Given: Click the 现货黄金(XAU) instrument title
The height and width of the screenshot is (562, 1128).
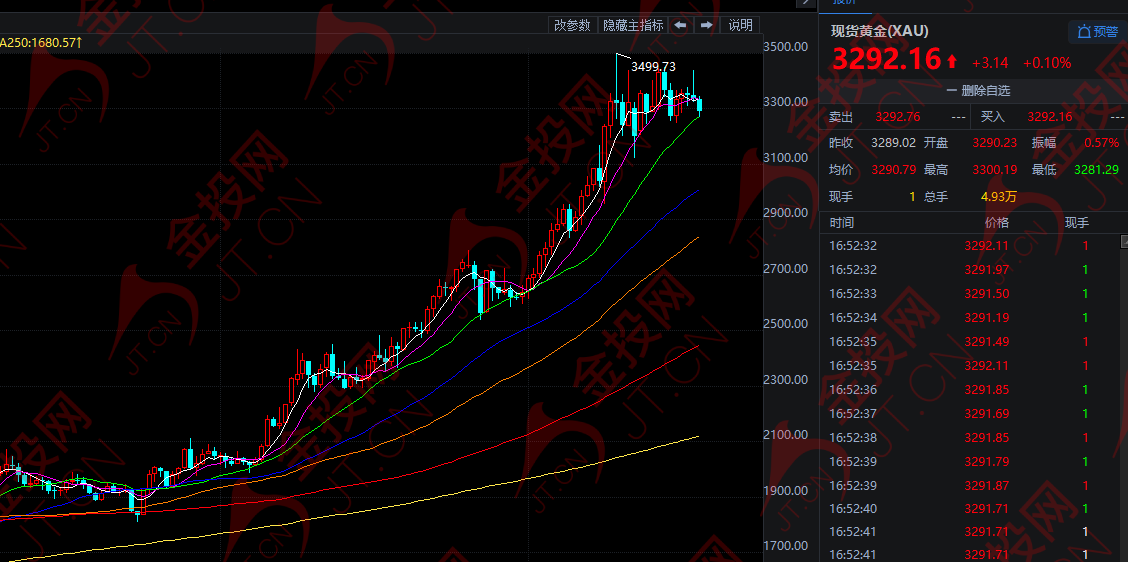Looking at the screenshot, I should pyautogui.click(x=880, y=31).
